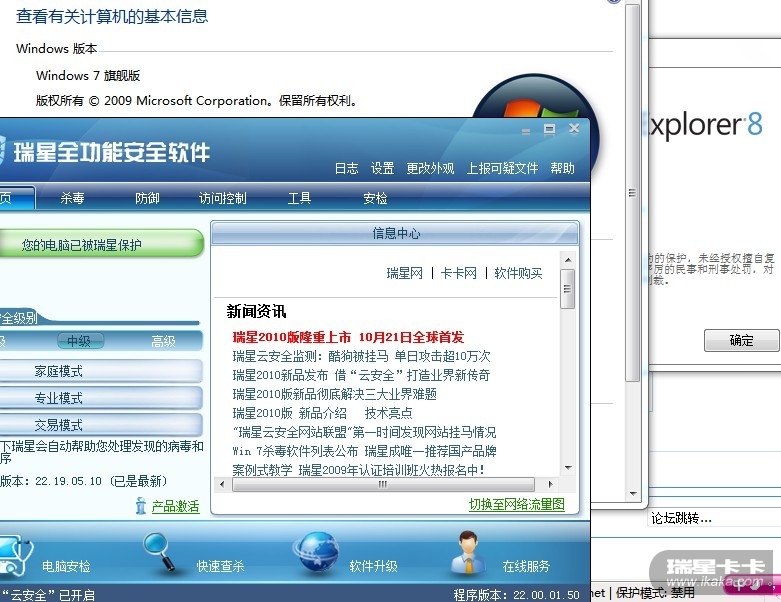The width and height of the screenshot is (781, 602).
Task: Open the 工具 tab
Action: click(299, 198)
